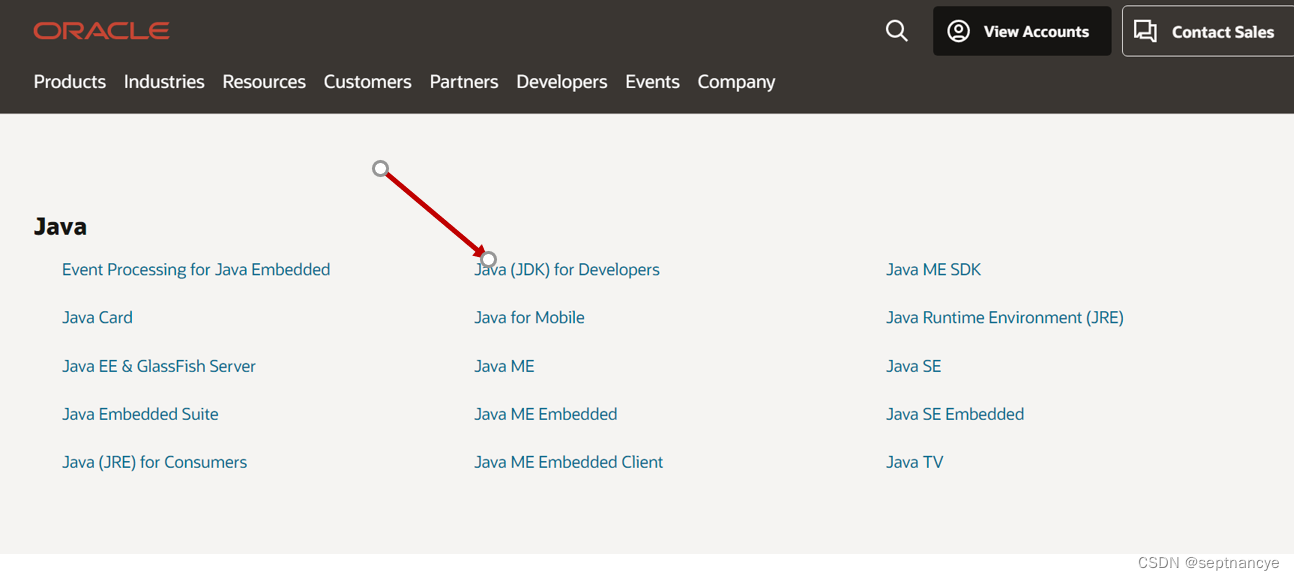Click the View Accounts person icon
The height and width of the screenshot is (580, 1294).
[x=958, y=30]
